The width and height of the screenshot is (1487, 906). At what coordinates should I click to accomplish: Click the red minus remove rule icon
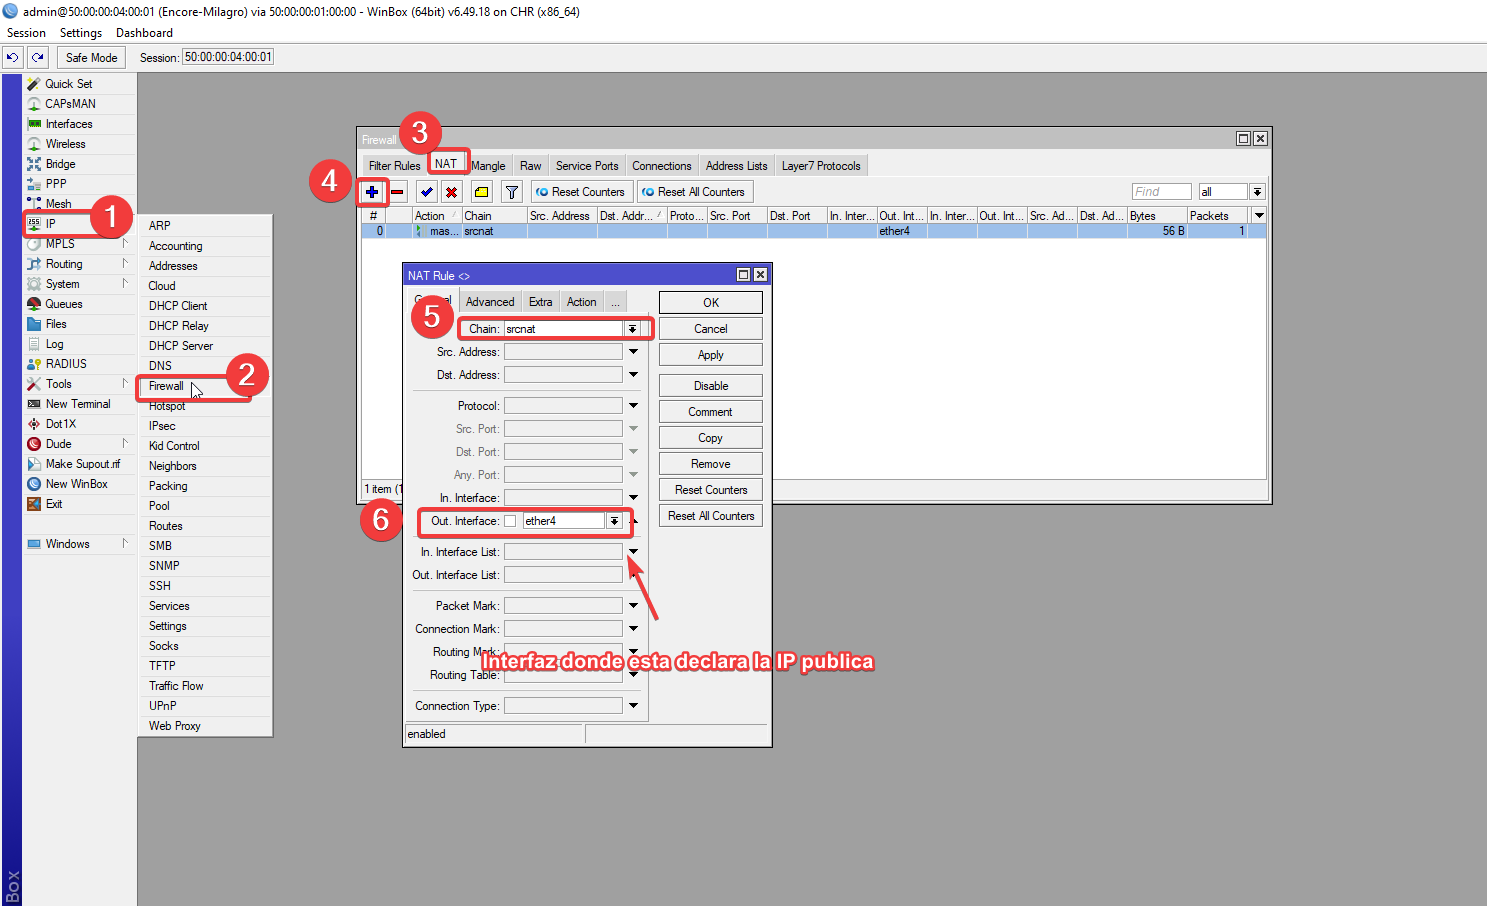(398, 192)
